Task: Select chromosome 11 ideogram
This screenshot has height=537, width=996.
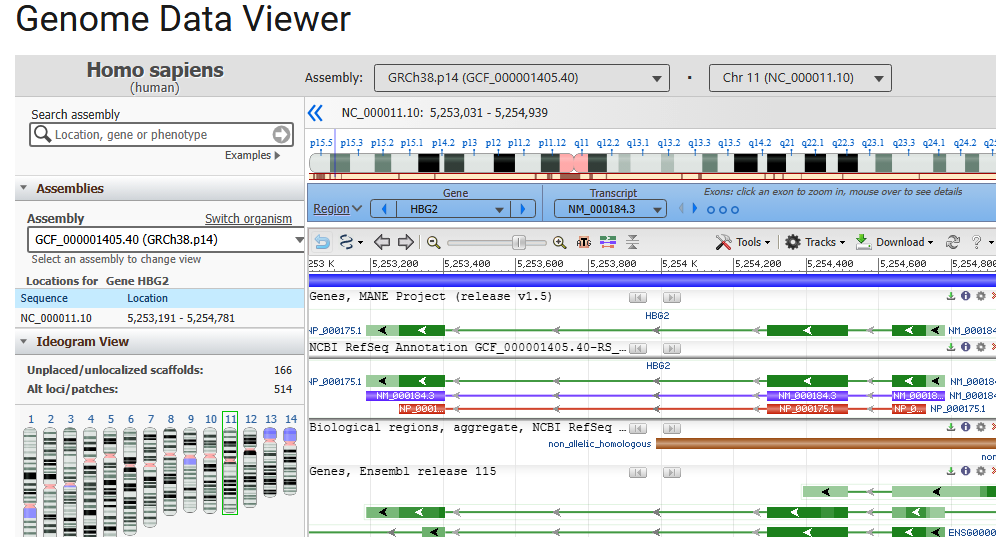Action: [x=230, y=470]
